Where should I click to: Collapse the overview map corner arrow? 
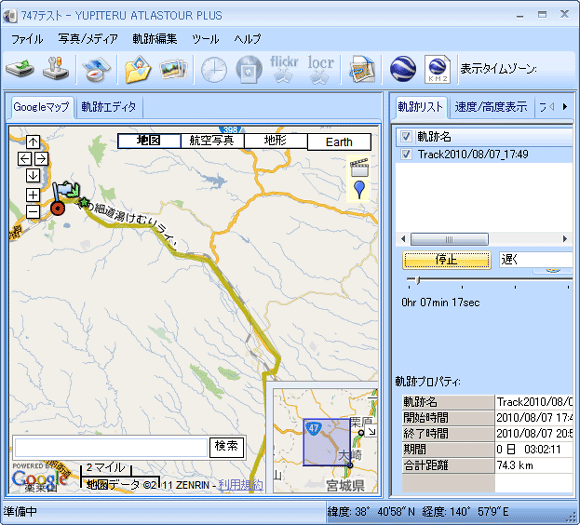(371, 431)
